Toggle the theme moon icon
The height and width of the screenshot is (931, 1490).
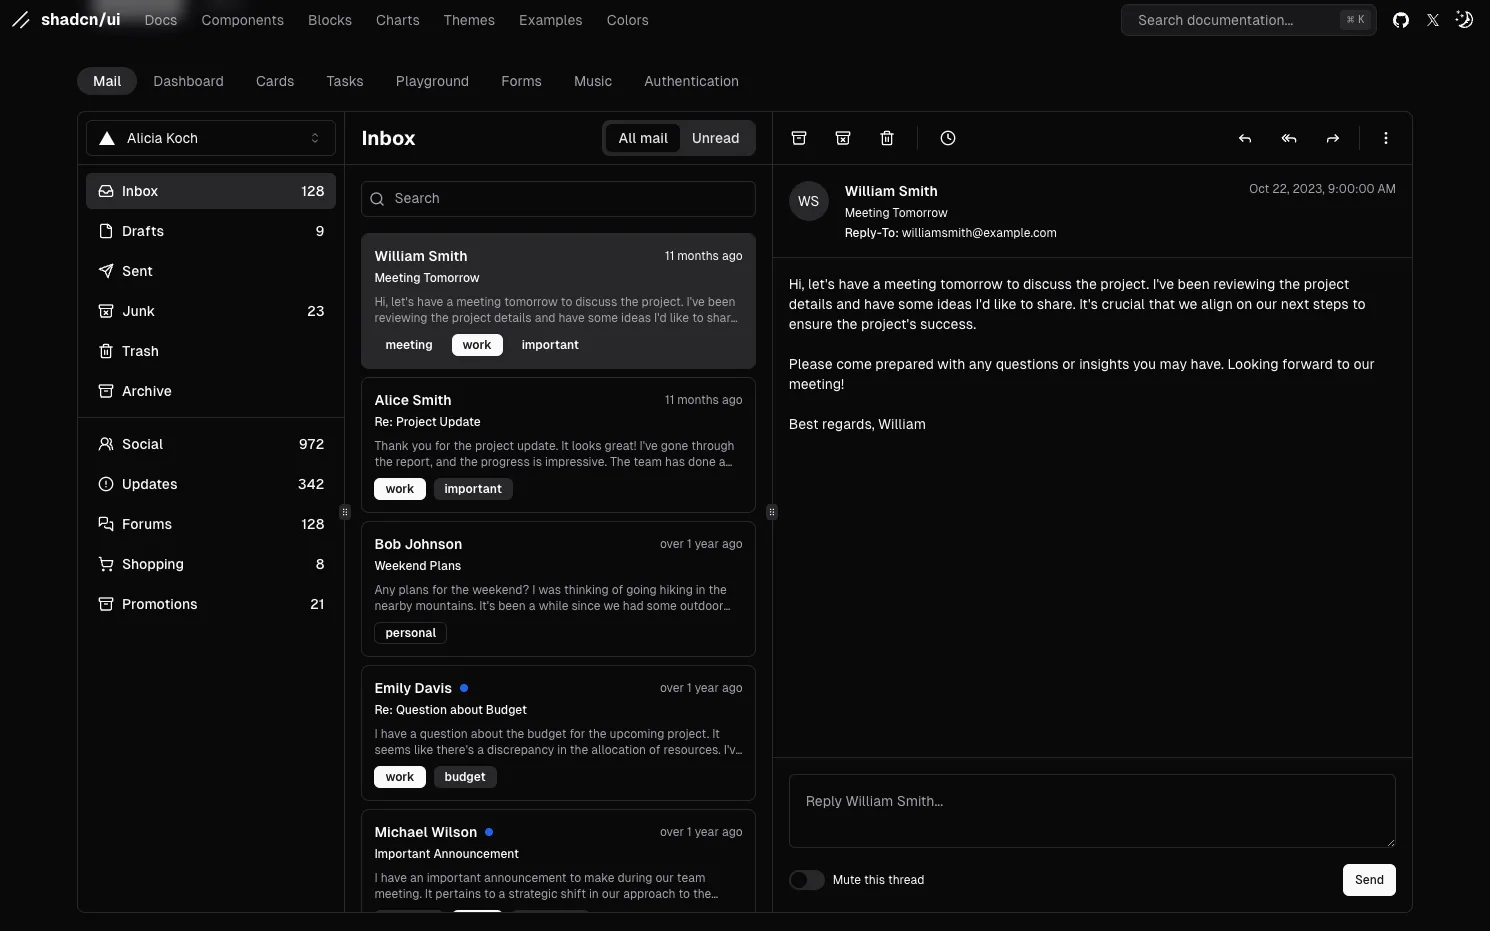[x=1464, y=20]
